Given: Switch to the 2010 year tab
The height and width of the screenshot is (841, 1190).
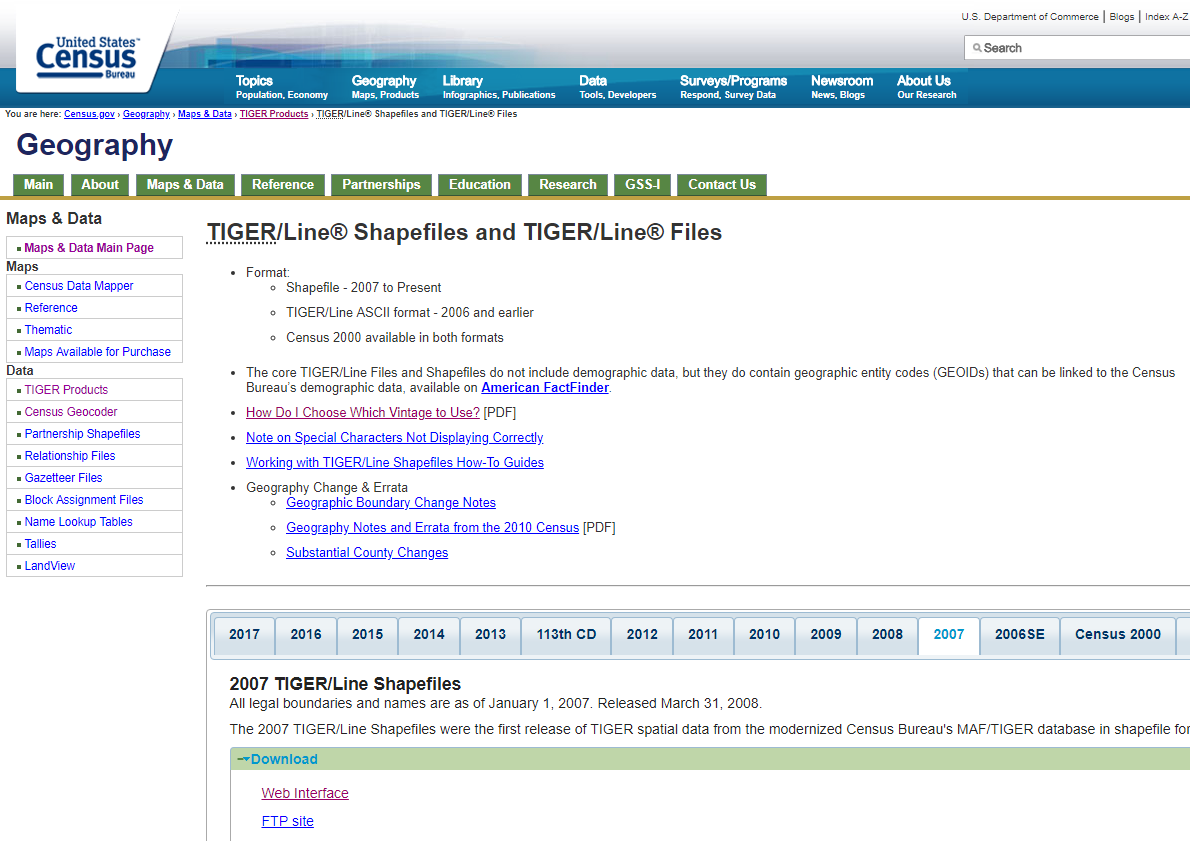Looking at the screenshot, I should pyautogui.click(x=764, y=635).
